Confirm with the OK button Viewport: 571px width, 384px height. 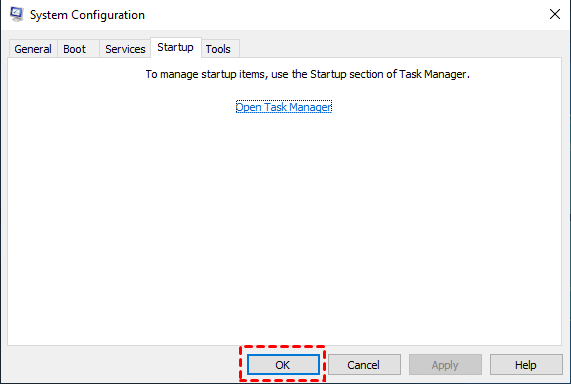tap(283, 364)
